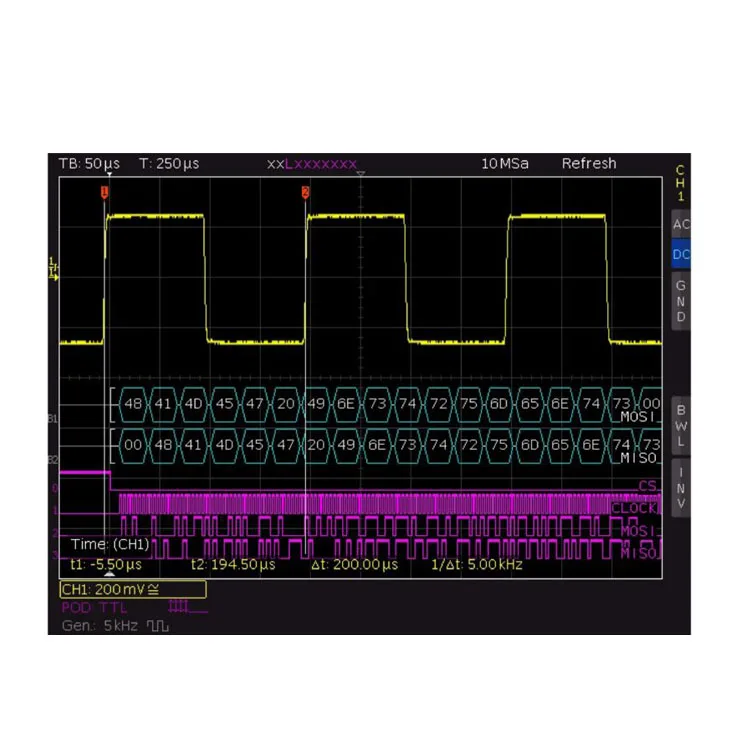The width and height of the screenshot is (750, 750).
Task: Click the Time: (CH1) cursor label
Action: pos(110,544)
